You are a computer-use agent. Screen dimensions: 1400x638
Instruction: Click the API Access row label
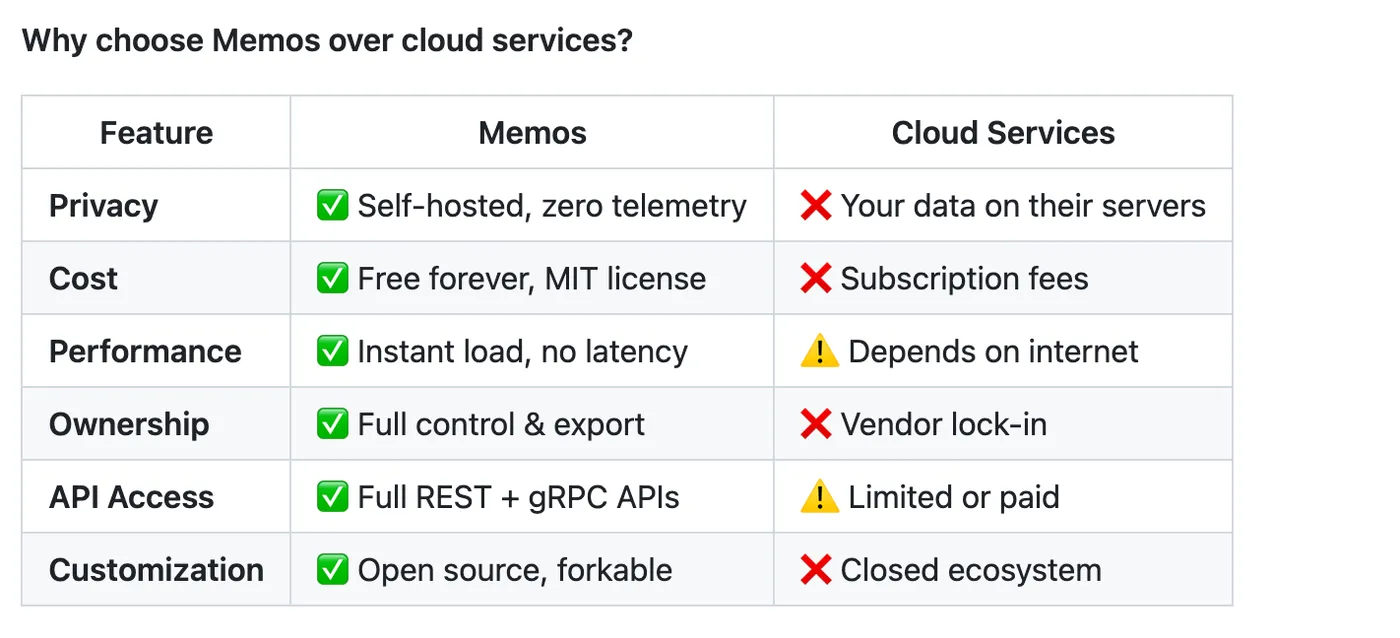tap(131, 497)
